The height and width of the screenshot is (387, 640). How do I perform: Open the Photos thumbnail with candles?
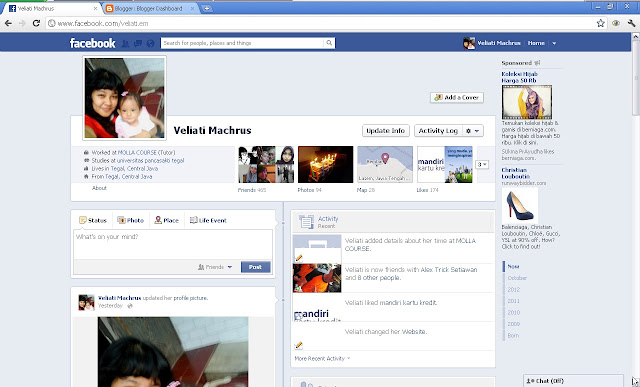tap(325, 164)
